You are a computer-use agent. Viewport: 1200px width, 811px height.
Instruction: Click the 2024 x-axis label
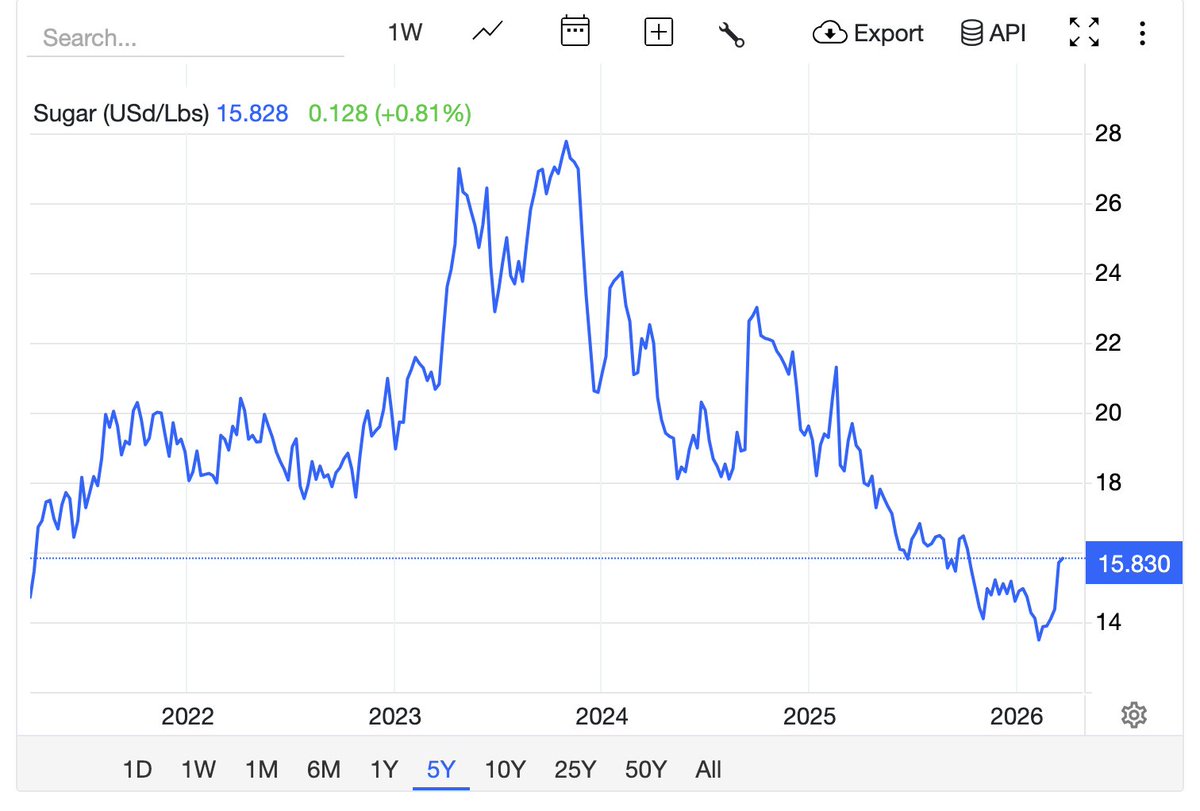pyautogui.click(x=602, y=716)
